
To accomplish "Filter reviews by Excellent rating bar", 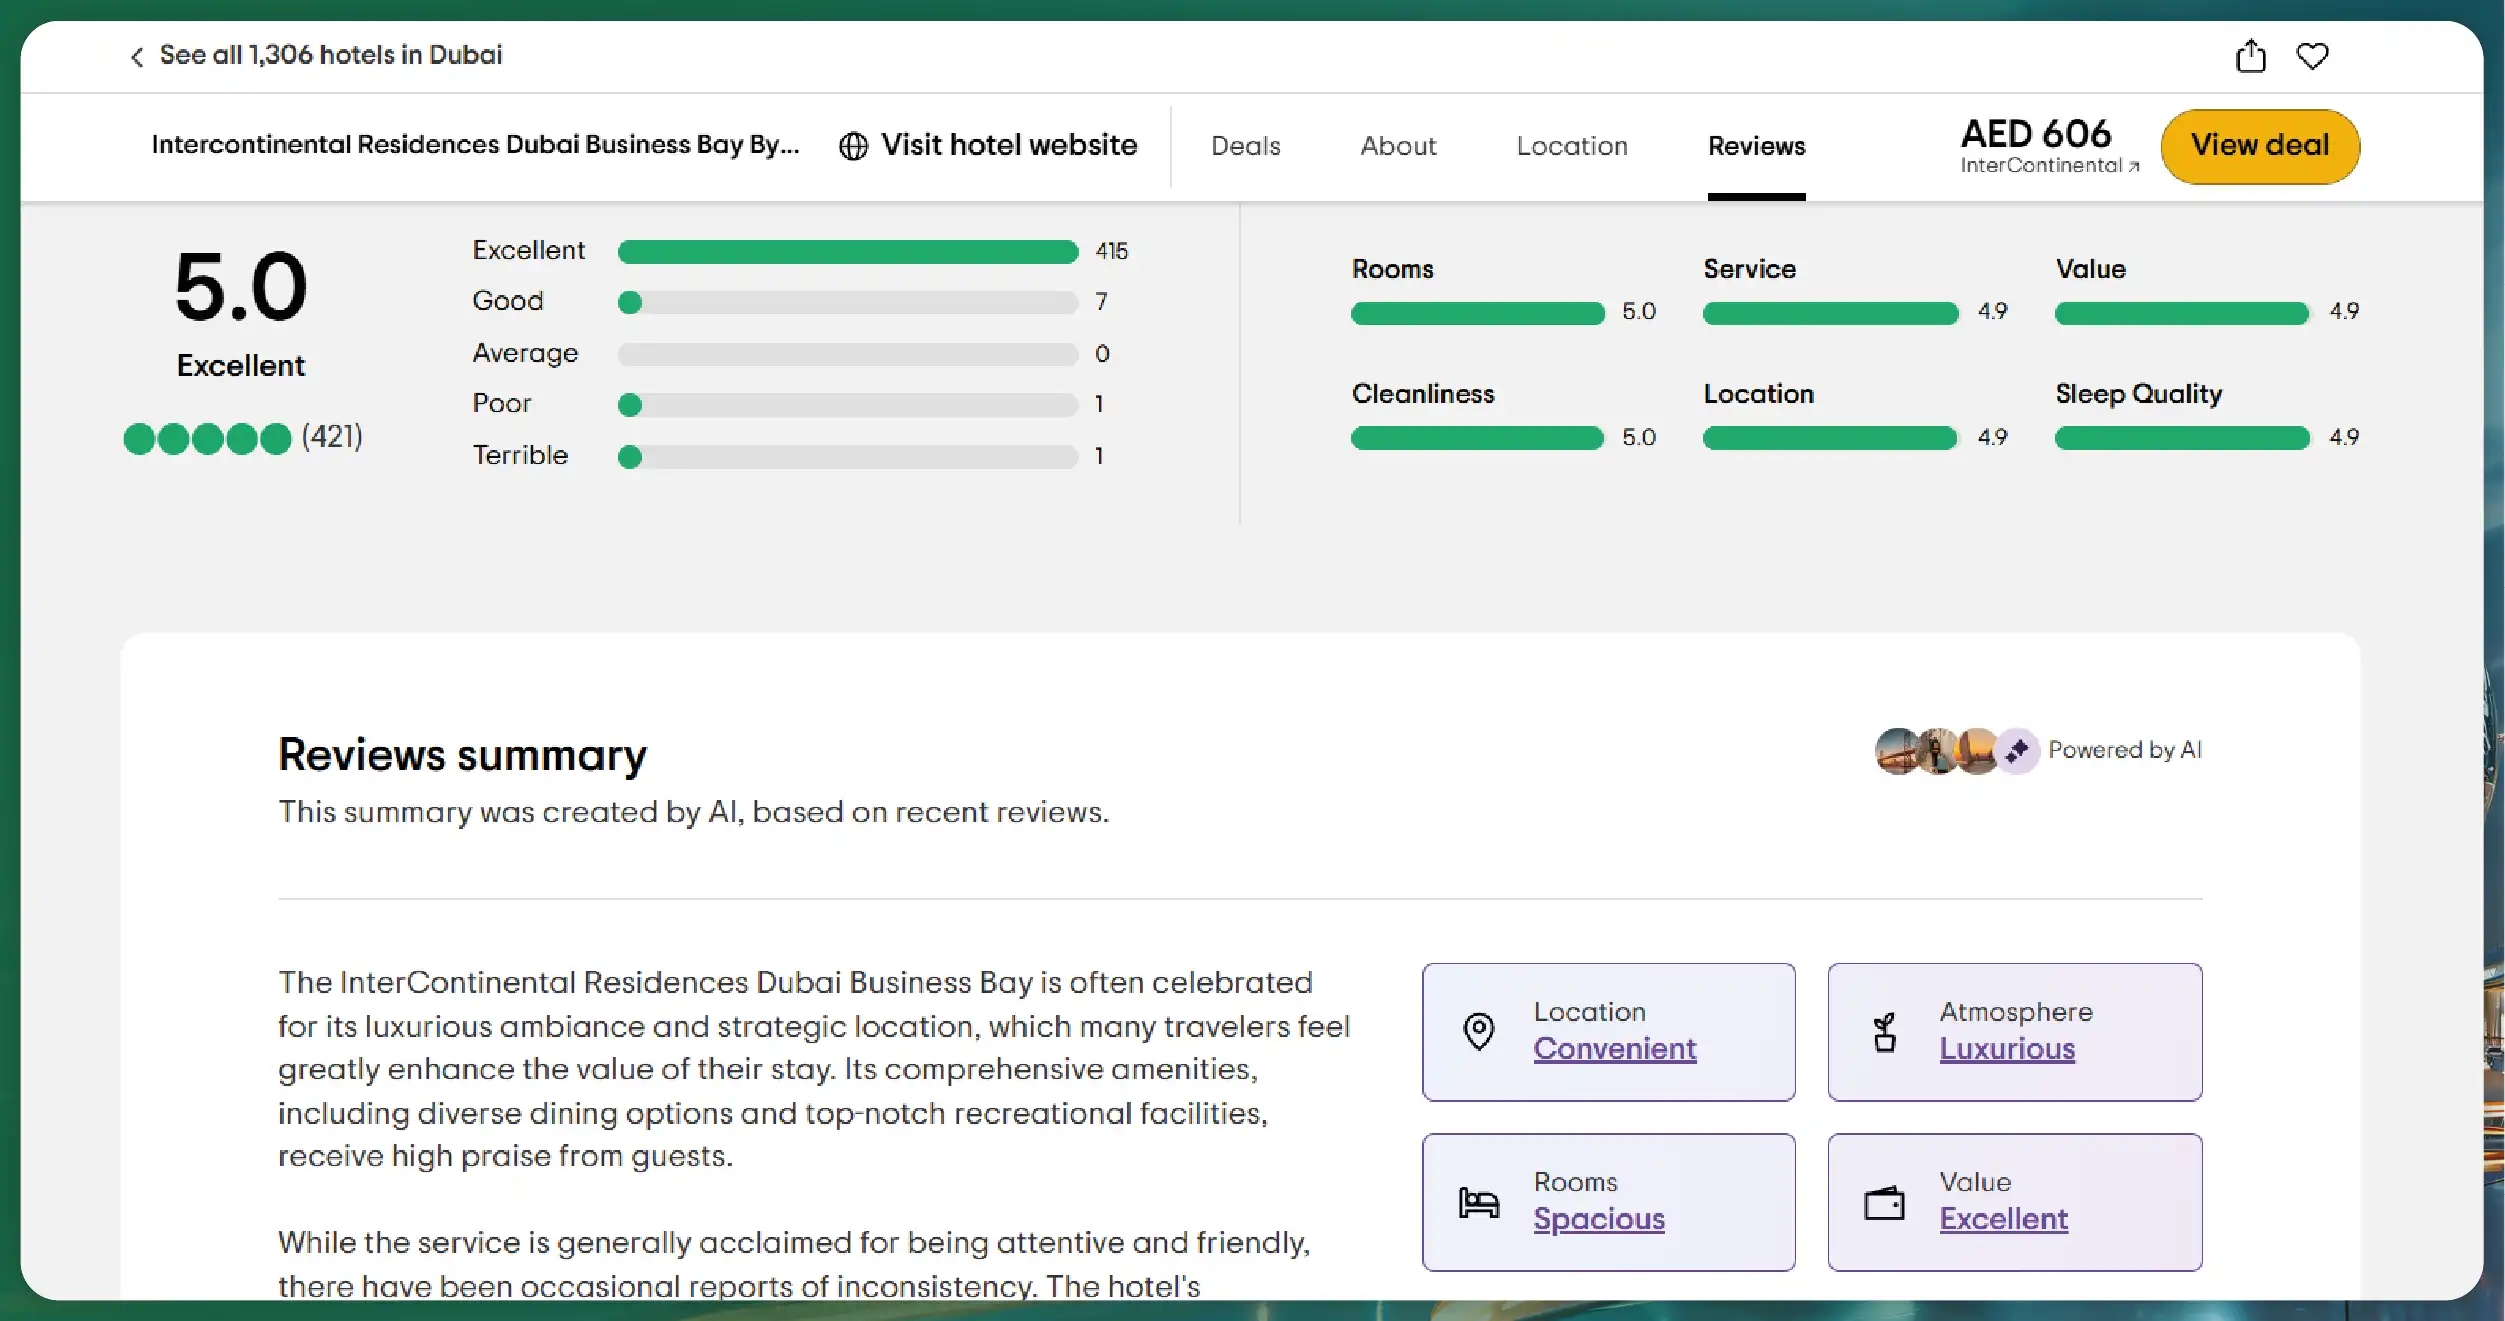I will click(847, 252).
